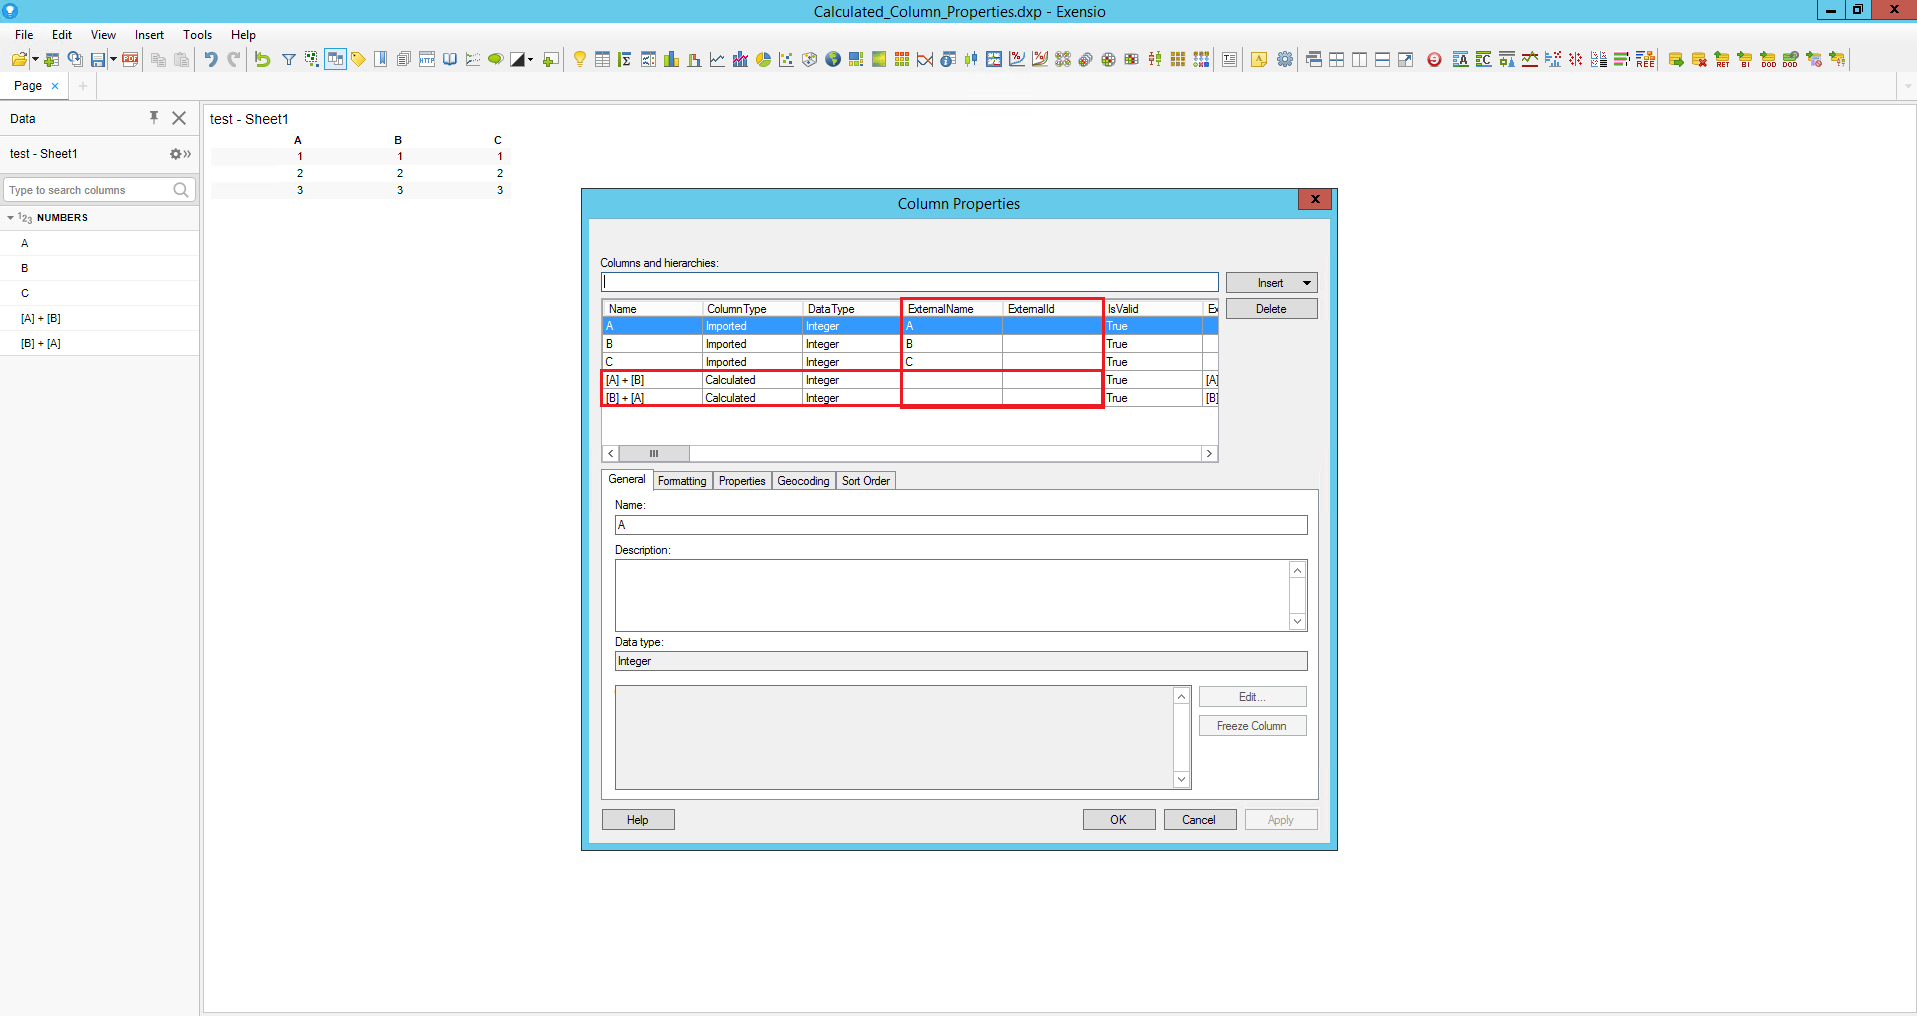Image resolution: width=1917 pixels, height=1016 pixels.
Task: Click the Type to search columns field
Action: click(x=88, y=190)
